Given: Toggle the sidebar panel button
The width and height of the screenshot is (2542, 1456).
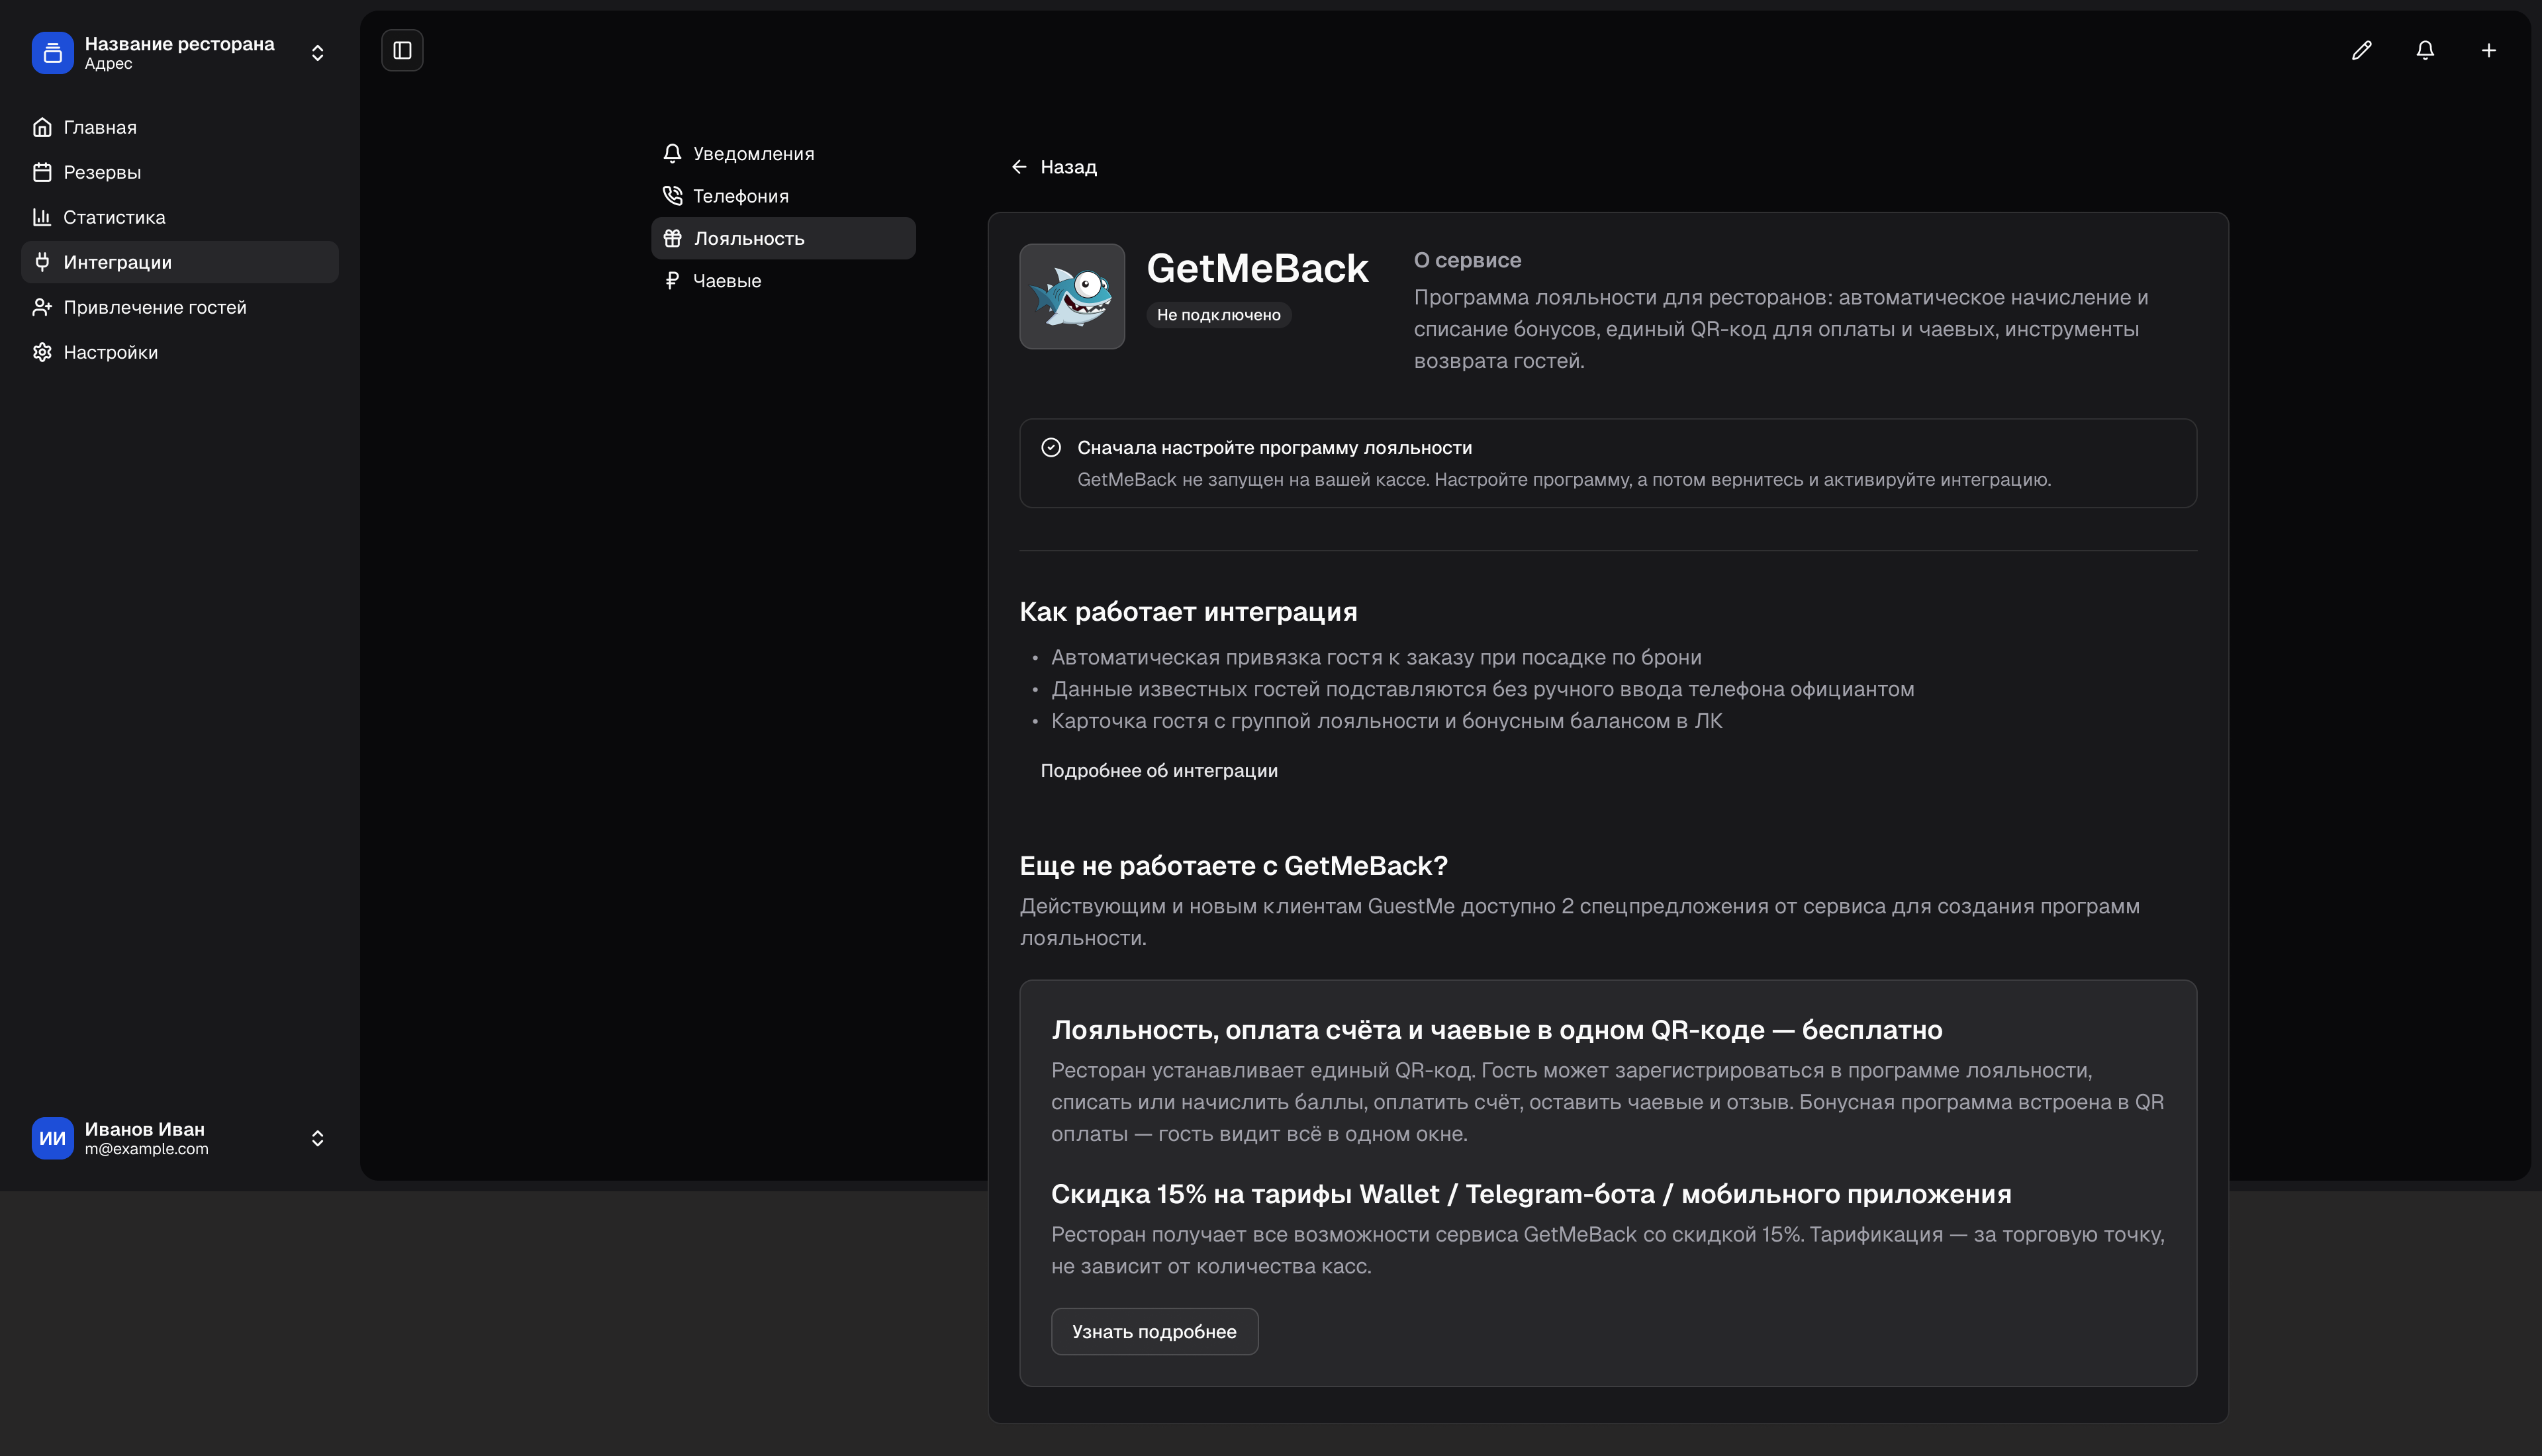Looking at the screenshot, I should 402,50.
